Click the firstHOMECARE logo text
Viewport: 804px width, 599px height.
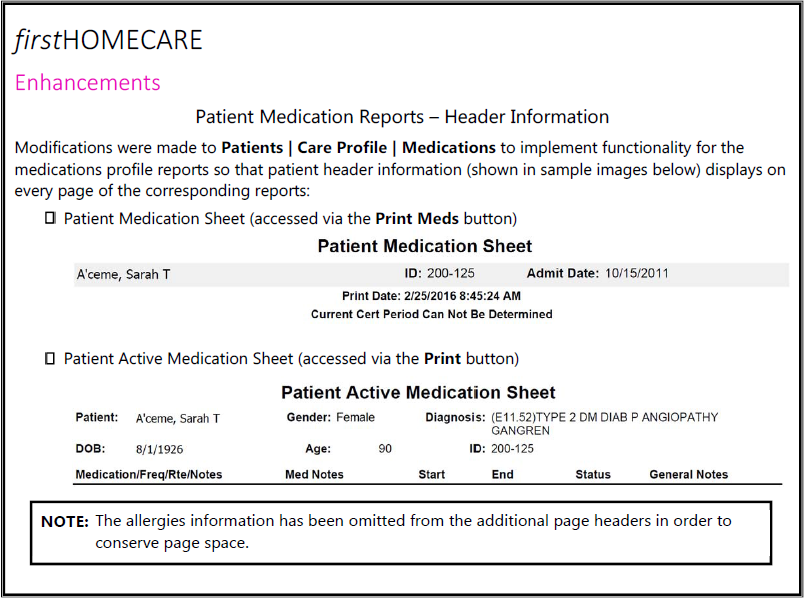(108, 40)
